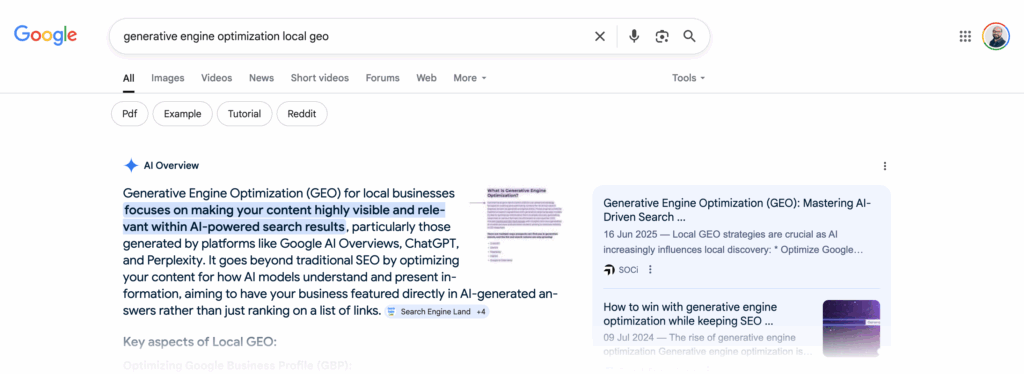
Task: Open the Mastering AI-Driven Search article link
Action: coord(737,210)
